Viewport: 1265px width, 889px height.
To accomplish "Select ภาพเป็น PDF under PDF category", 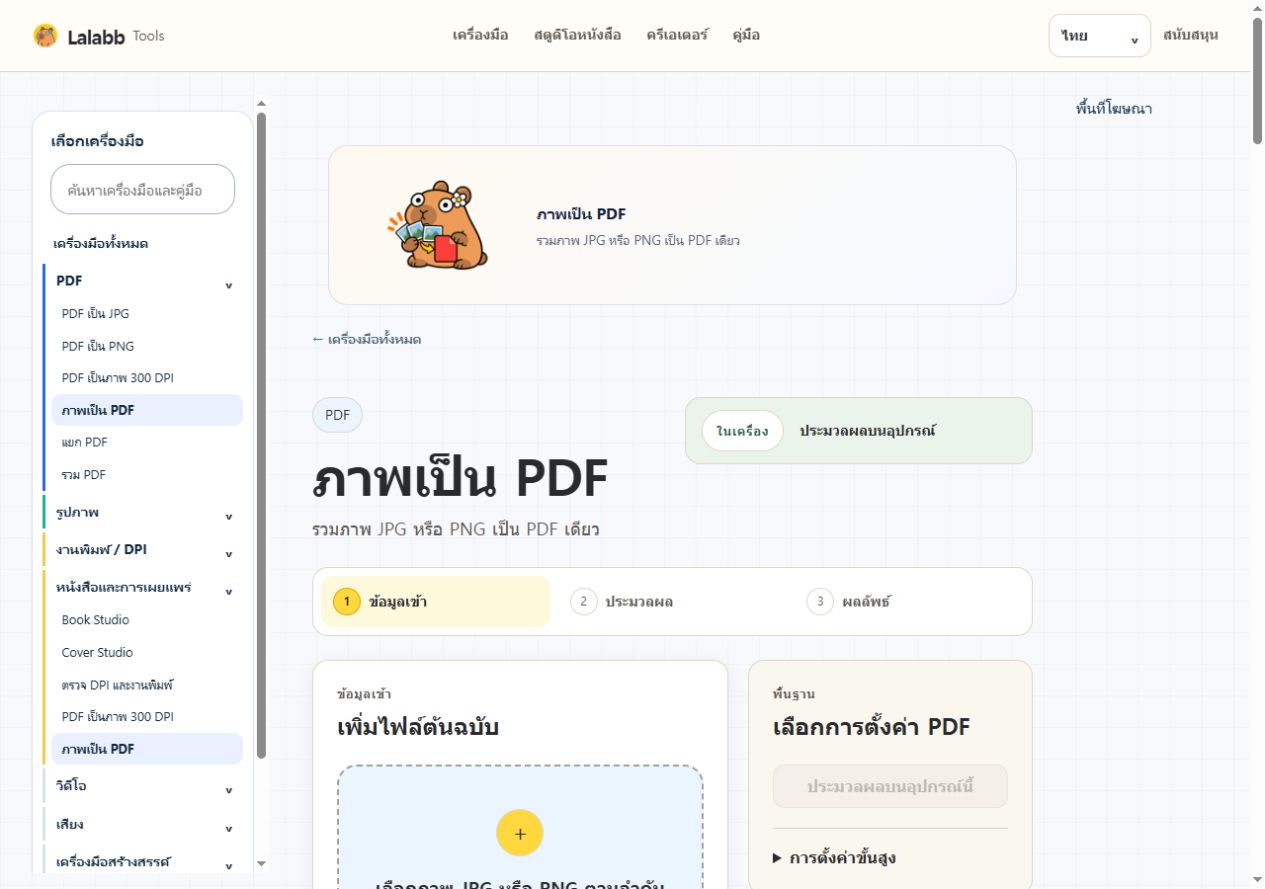I will coord(147,410).
